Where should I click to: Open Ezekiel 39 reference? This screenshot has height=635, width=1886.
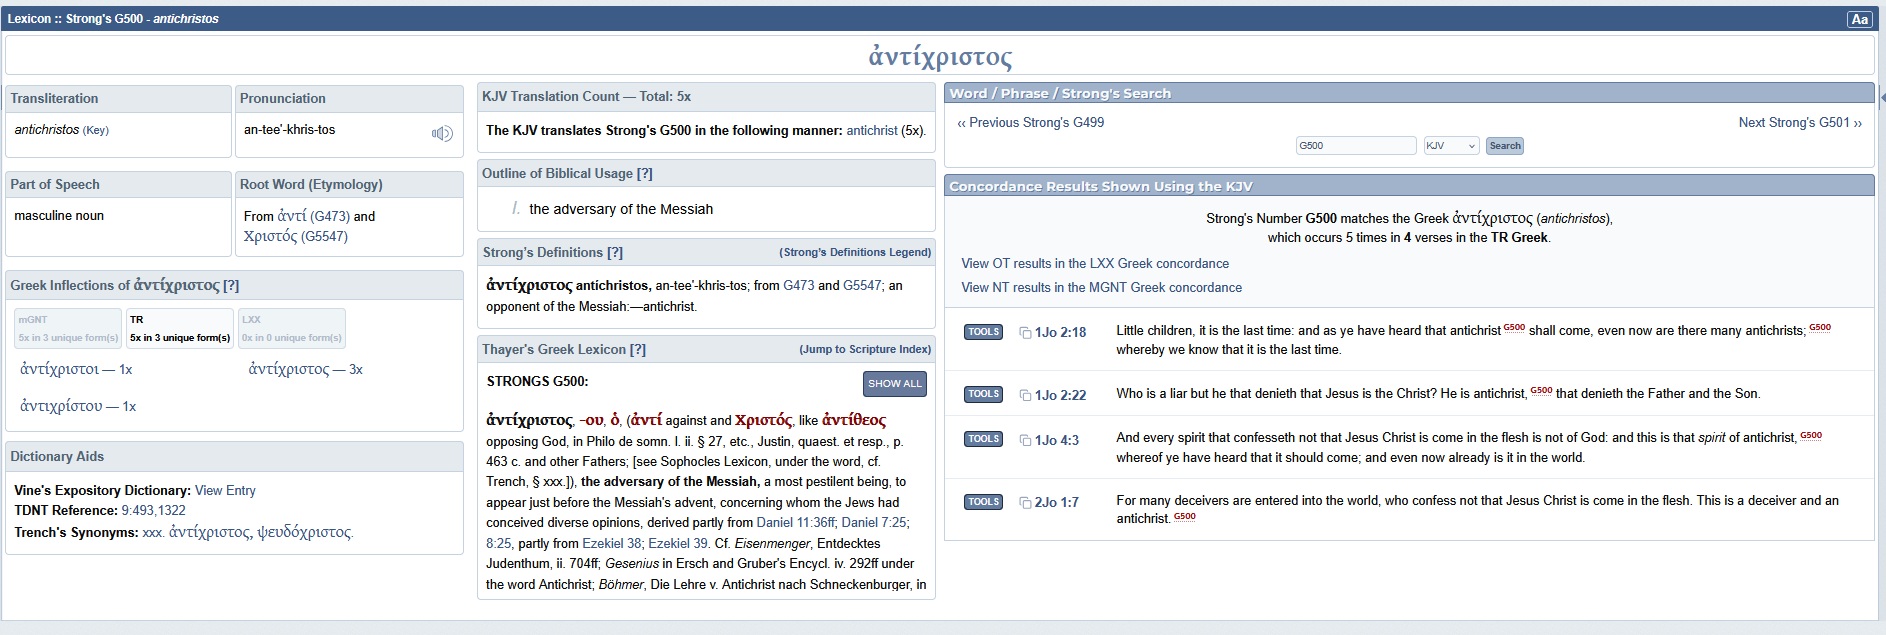point(678,544)
